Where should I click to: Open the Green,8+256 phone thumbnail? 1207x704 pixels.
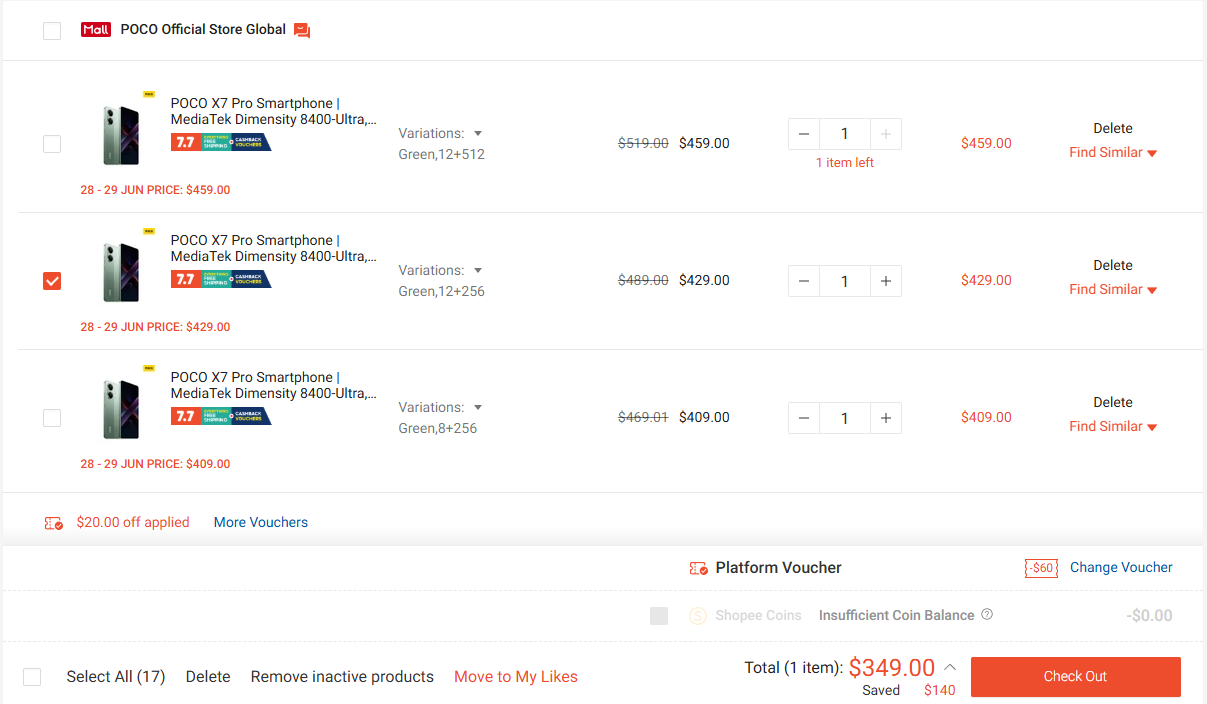pyautogui.click(x=122, y=408)
